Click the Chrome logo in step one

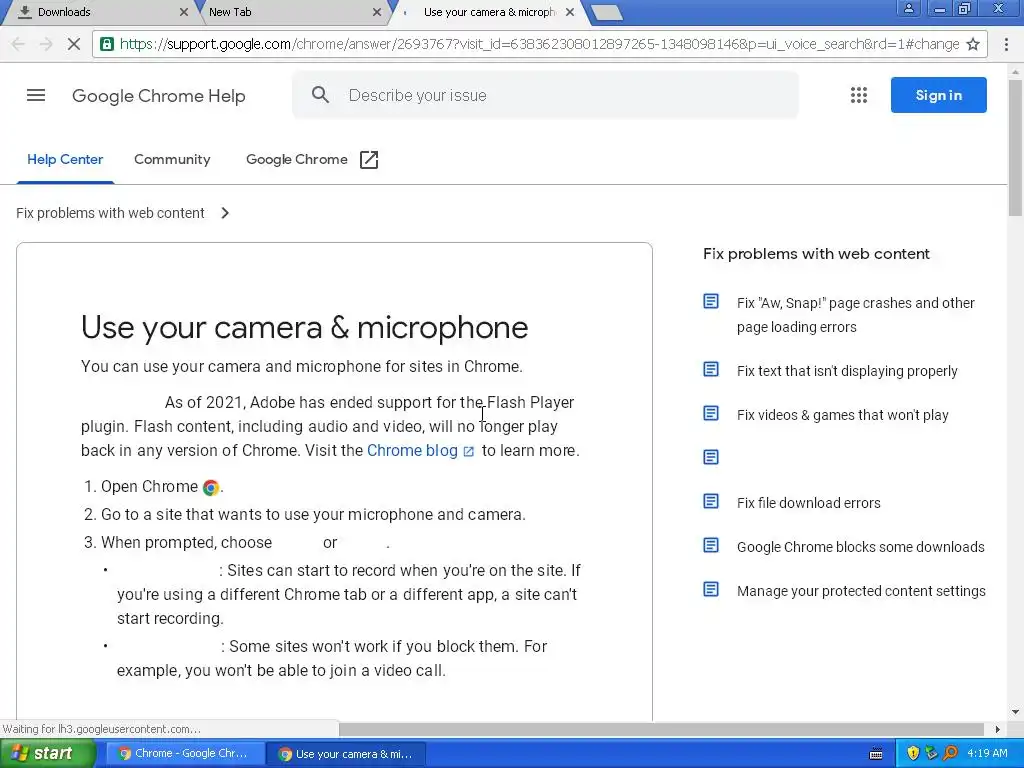tap(211, 487)
